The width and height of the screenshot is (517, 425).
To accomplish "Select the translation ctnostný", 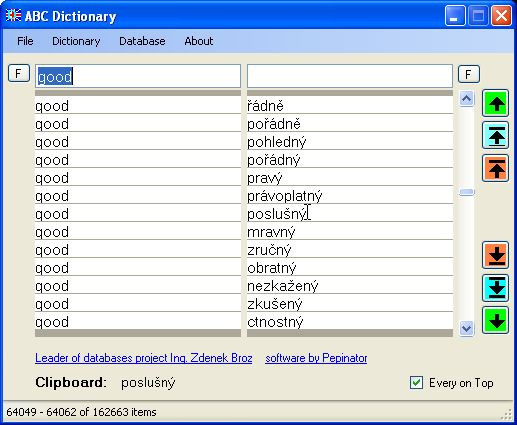I will click(350, 322).
